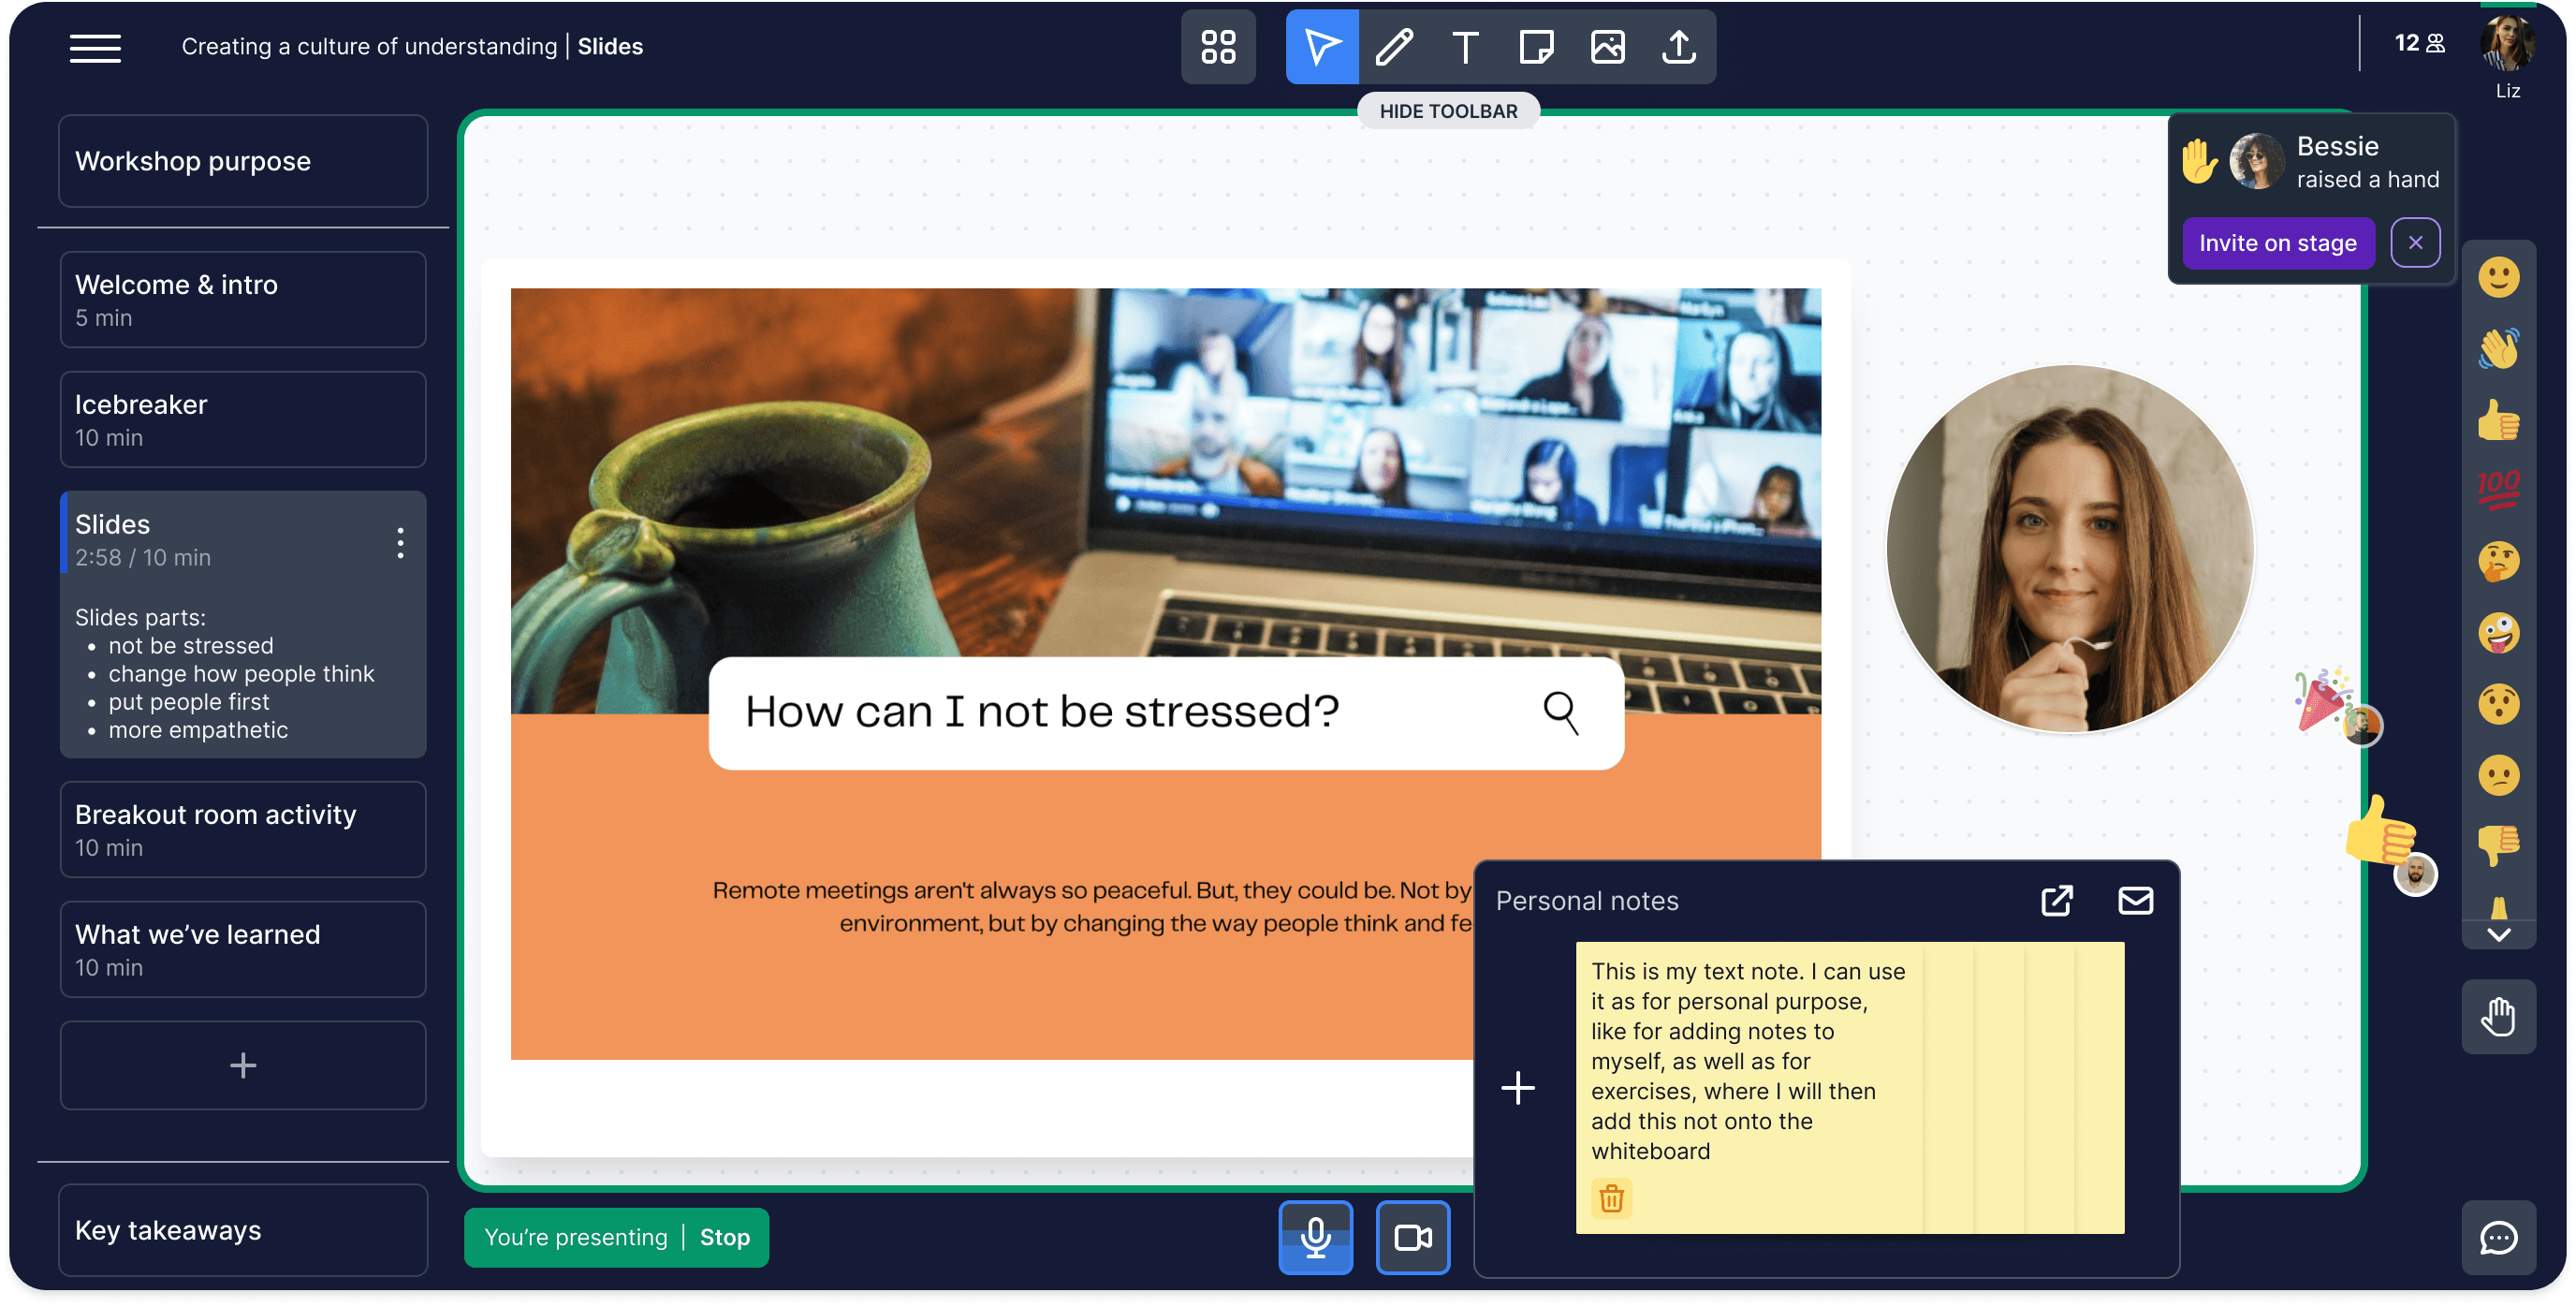This screenshot has width=2576, height=1307.
Task: Open the hamburger main menu
Action: [x=95, y=47]
